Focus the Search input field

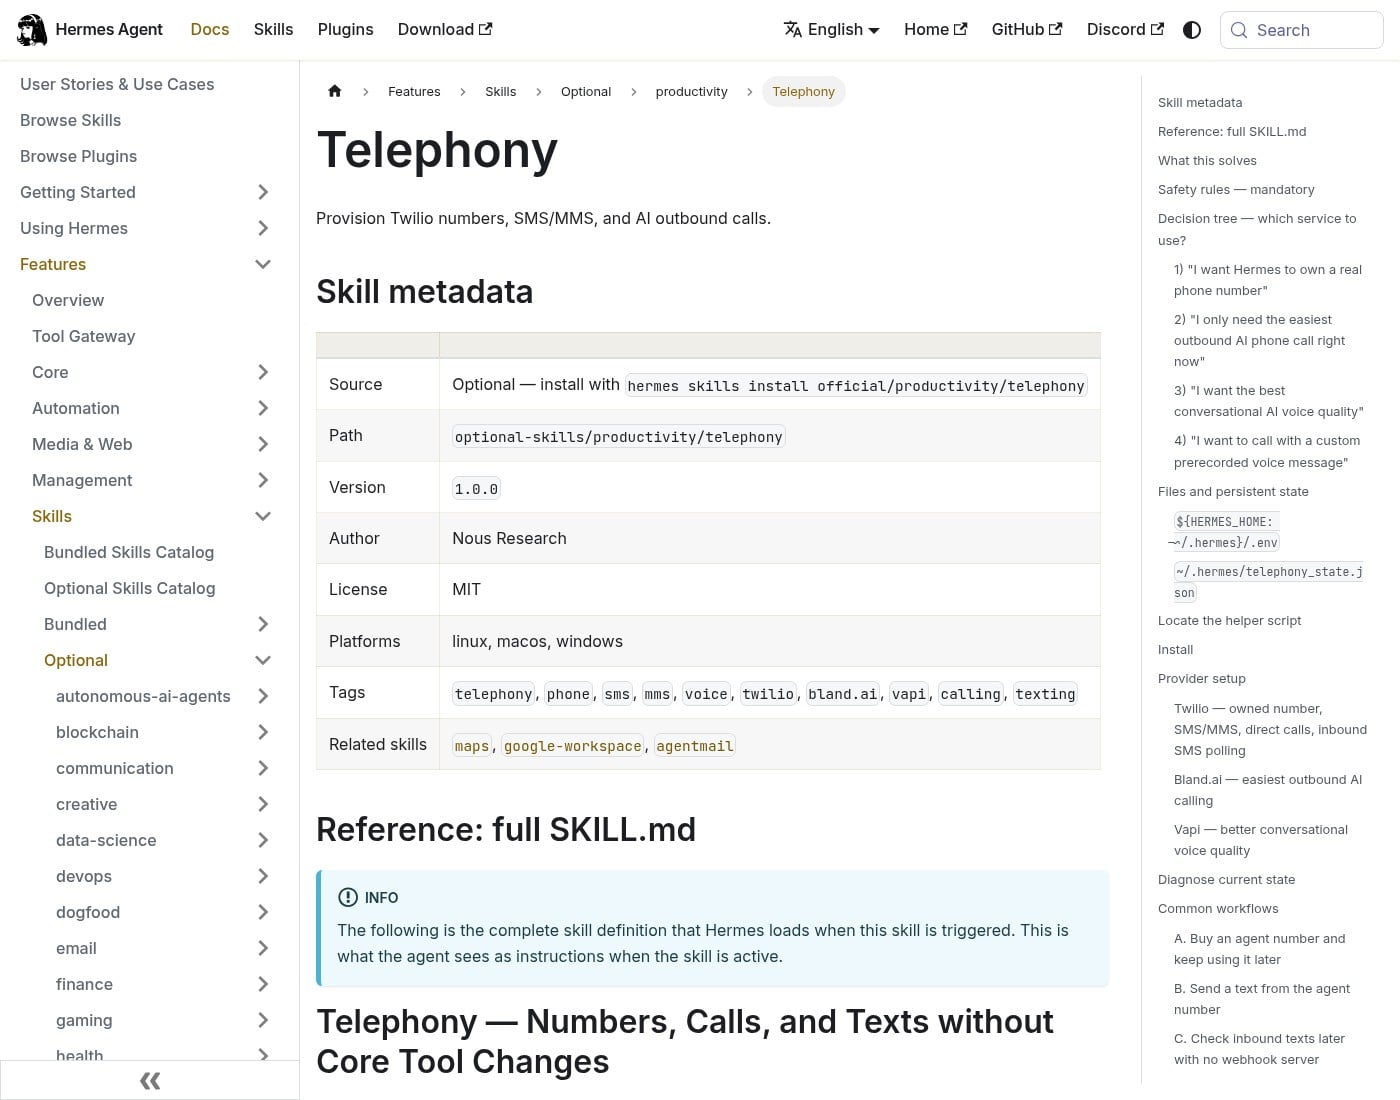click(x=1302, y=30)
